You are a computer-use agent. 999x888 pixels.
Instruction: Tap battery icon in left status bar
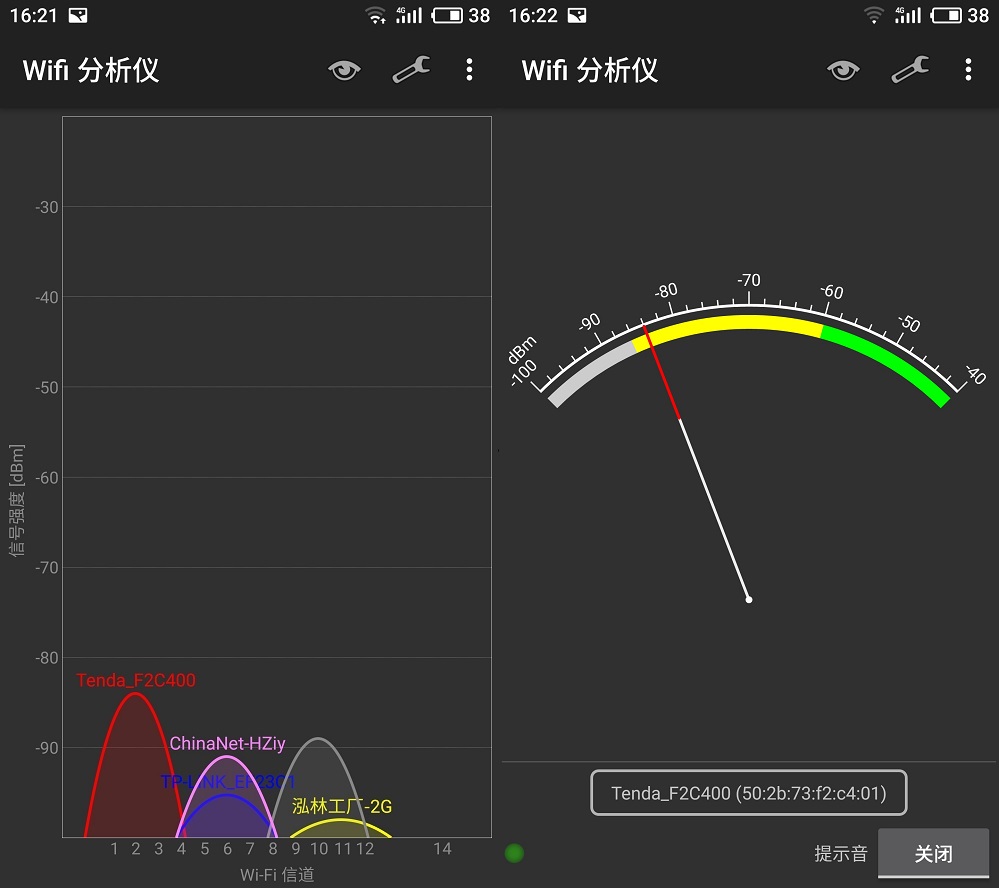447,15
